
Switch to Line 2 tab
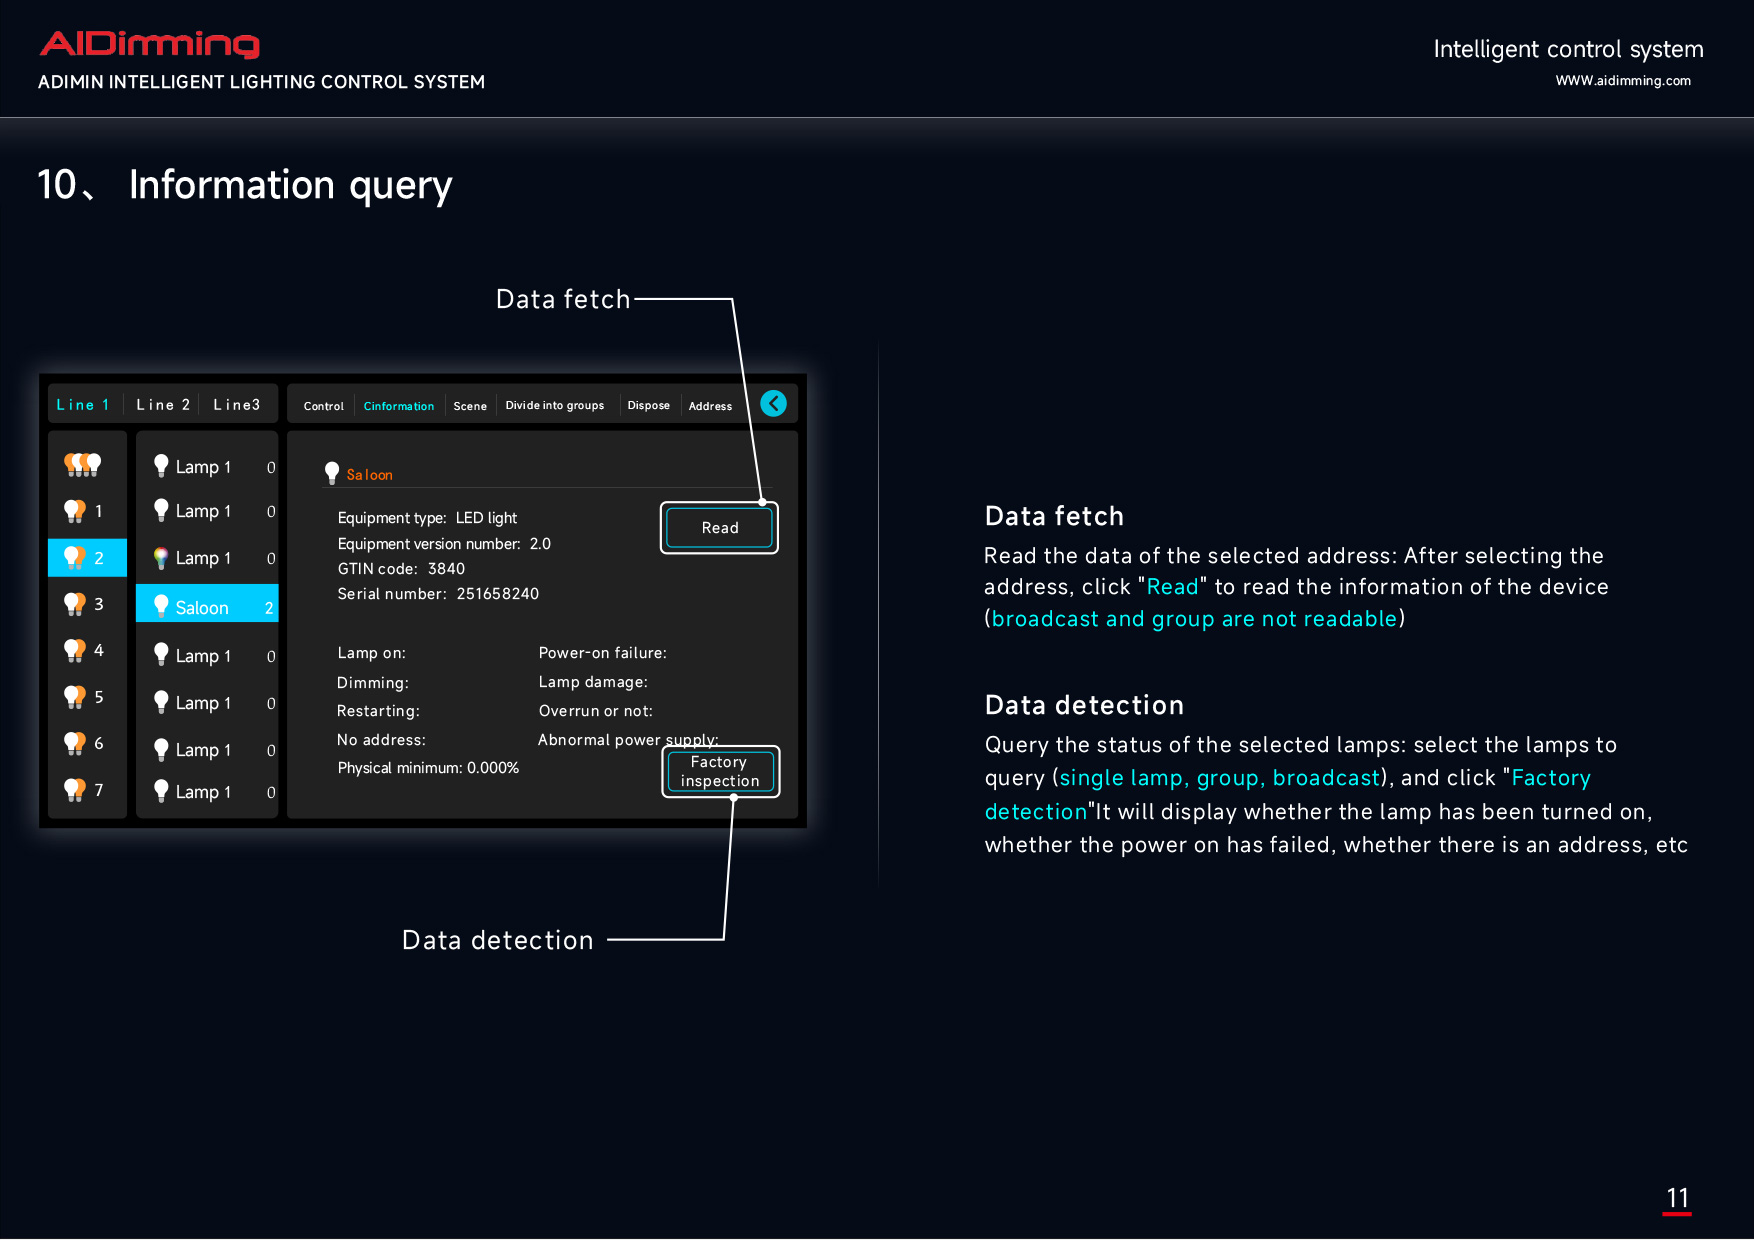point(163,405)
